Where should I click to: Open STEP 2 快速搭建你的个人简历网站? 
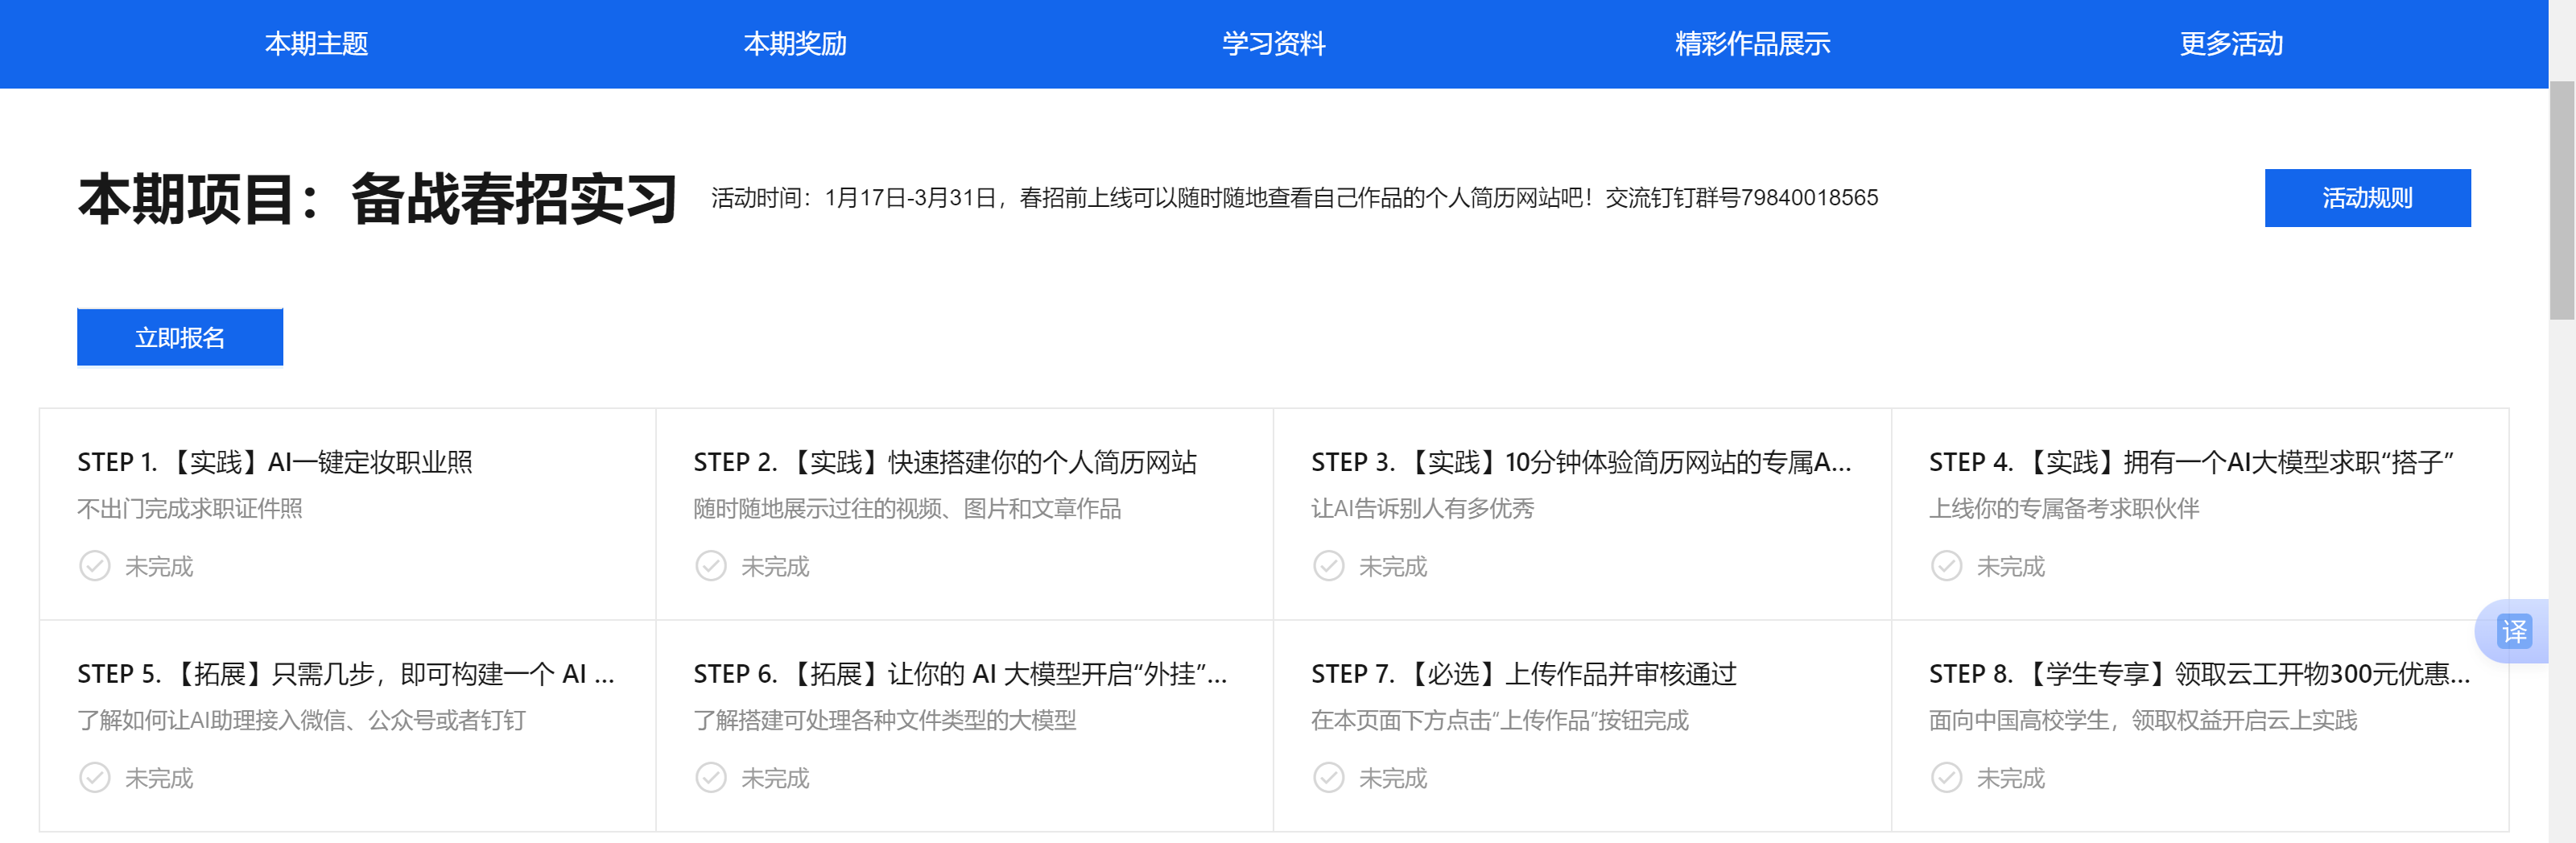tap(945, 462)
